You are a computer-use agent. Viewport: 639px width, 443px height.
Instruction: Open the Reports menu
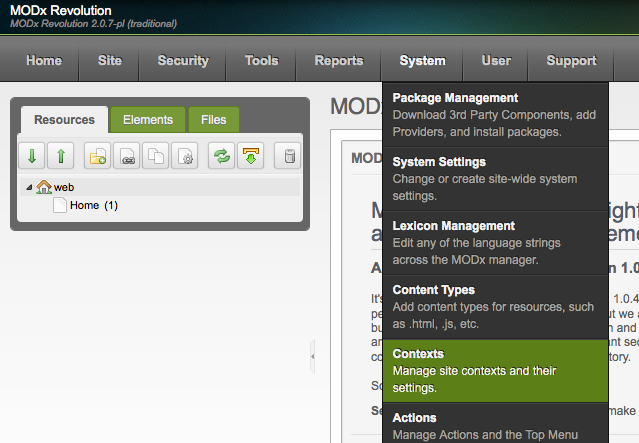pos(339,60)
